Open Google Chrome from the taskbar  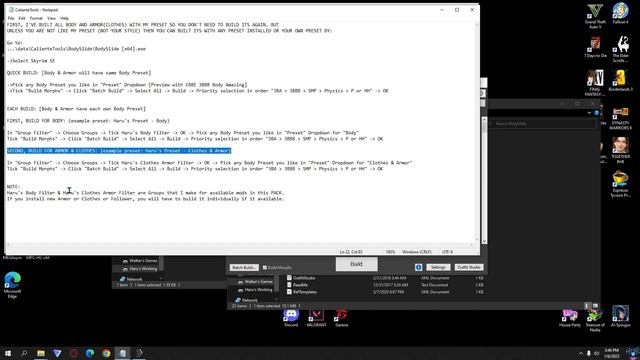coord(106,353)
